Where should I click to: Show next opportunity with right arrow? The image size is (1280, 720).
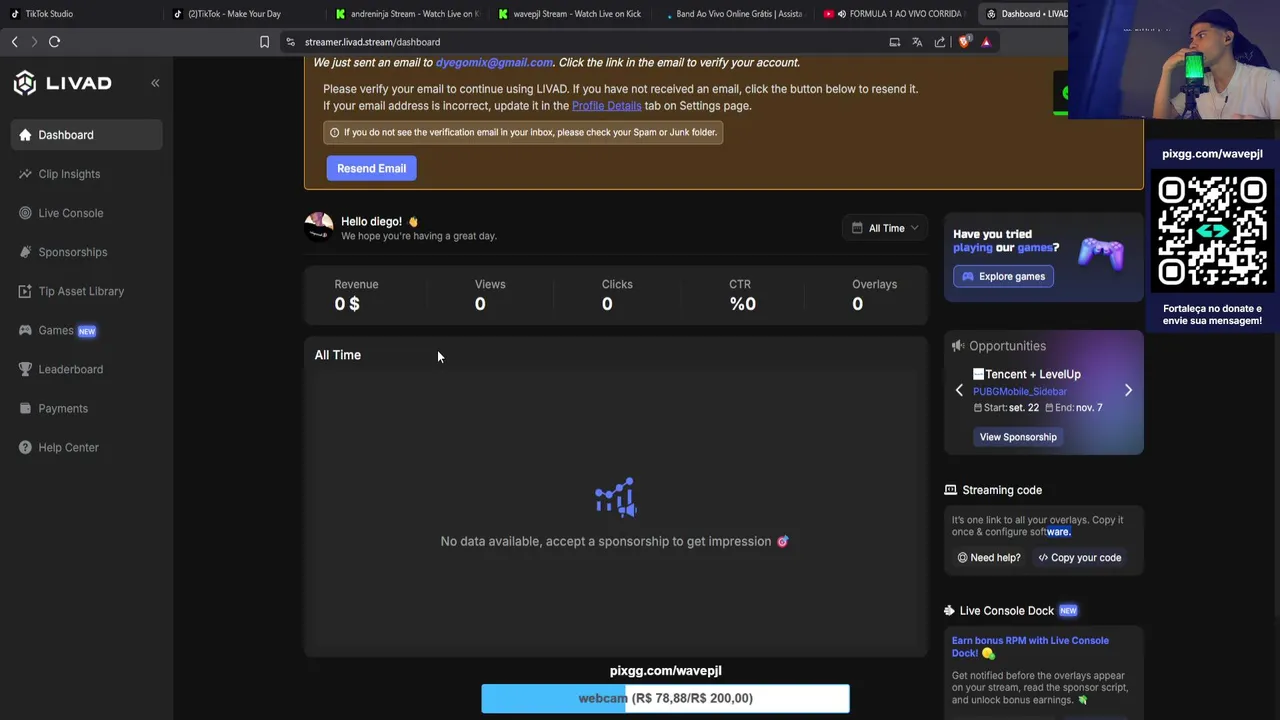pos(1128,390)
